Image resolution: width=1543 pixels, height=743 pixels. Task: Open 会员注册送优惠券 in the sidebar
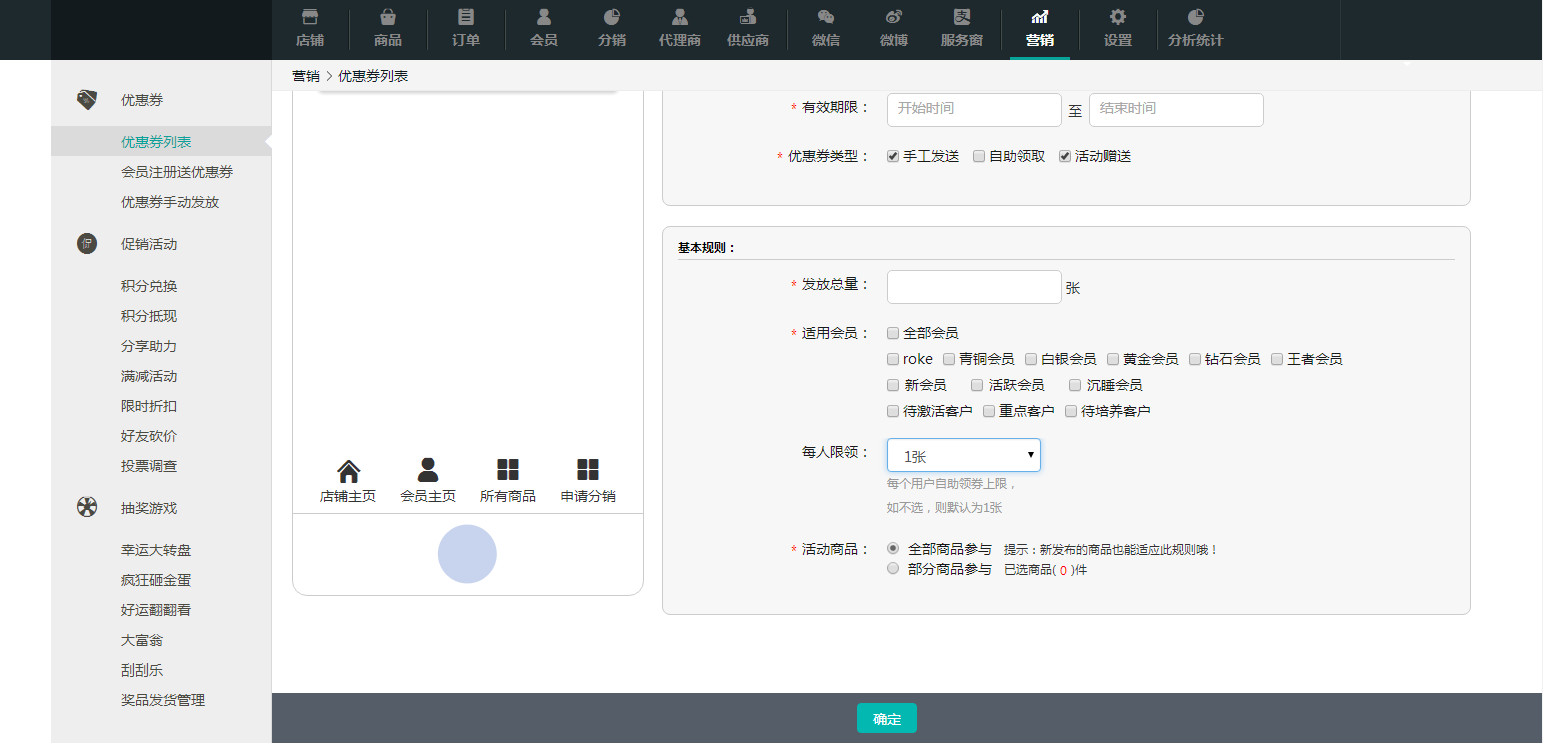pos(177,172)
